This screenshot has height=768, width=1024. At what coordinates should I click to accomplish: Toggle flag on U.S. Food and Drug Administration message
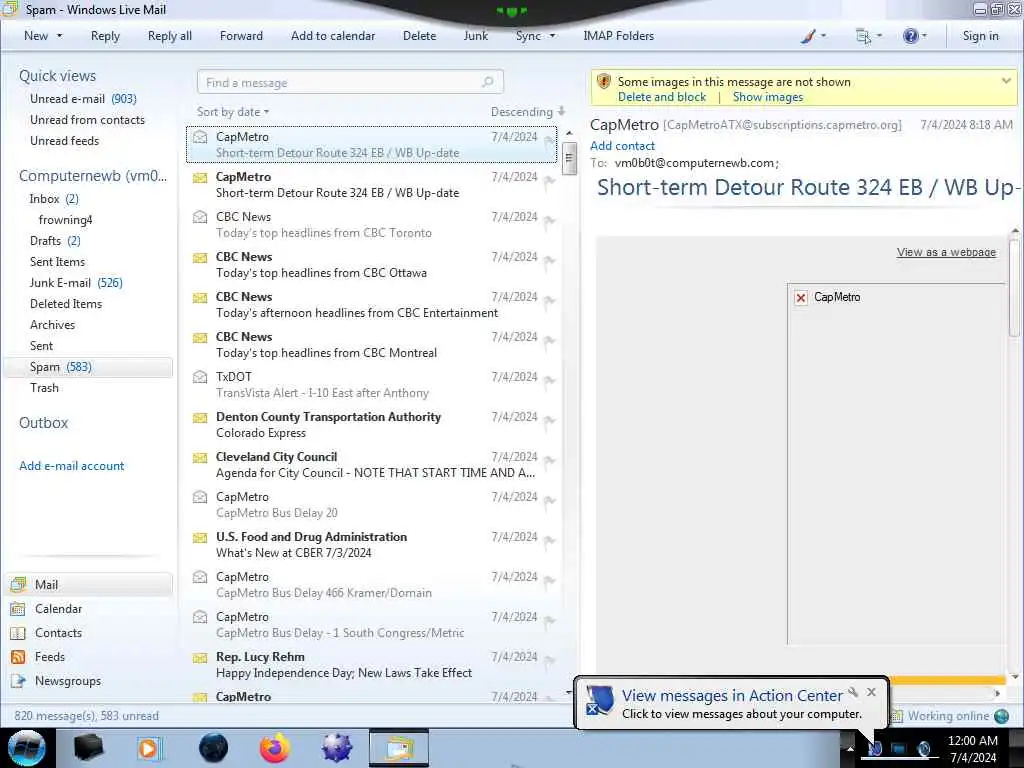click(x=549, y=541)
